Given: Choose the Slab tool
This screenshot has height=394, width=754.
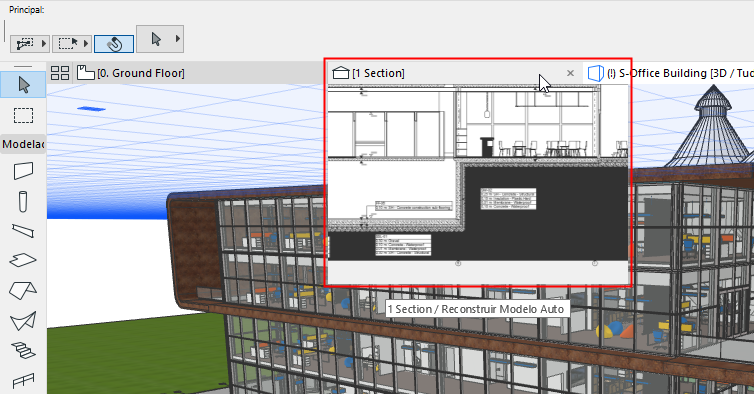Looking at the screenshot, I should [x=23, y=260].
